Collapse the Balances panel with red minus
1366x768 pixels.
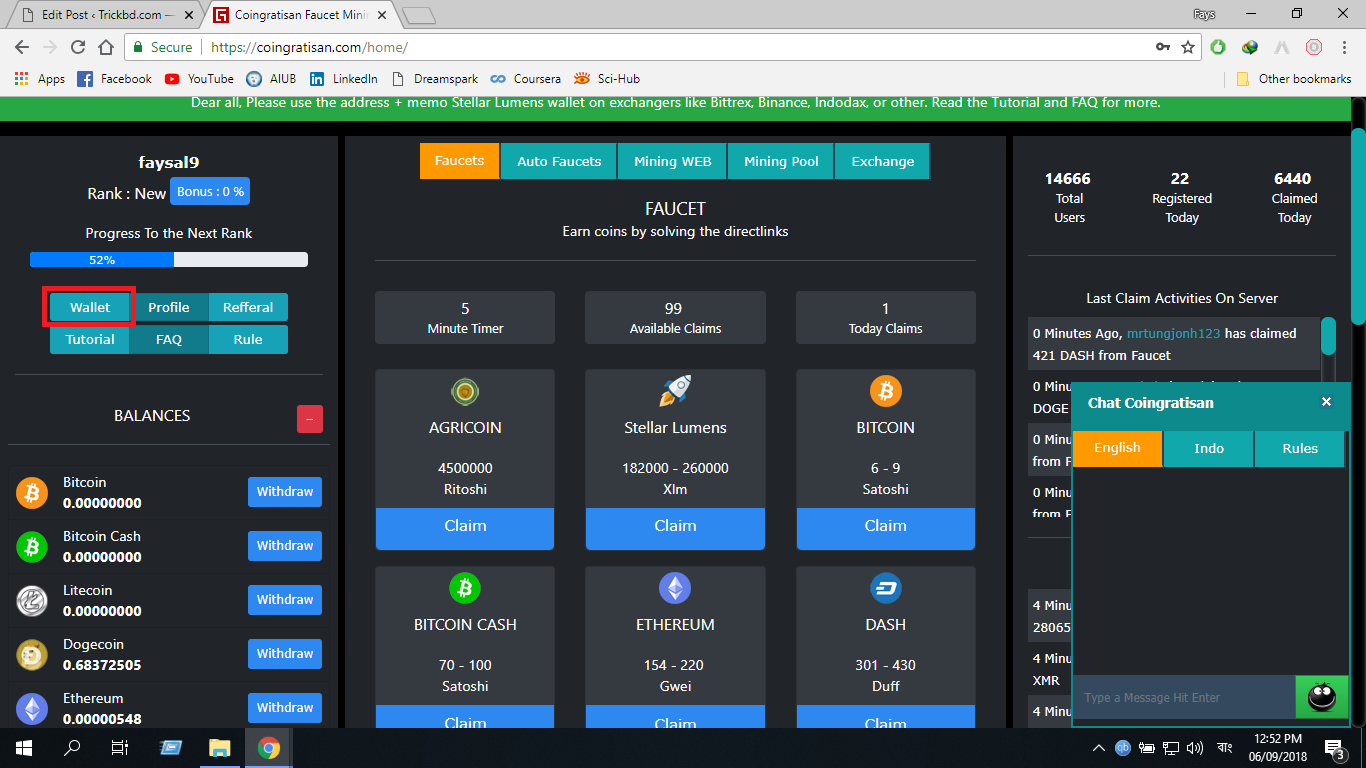pos(310,420)
